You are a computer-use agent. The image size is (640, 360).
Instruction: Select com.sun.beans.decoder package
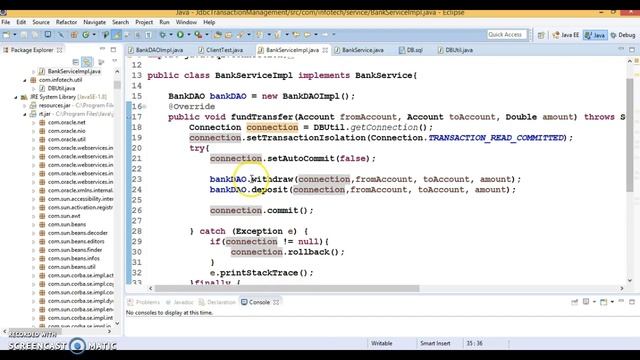(78, 233)
